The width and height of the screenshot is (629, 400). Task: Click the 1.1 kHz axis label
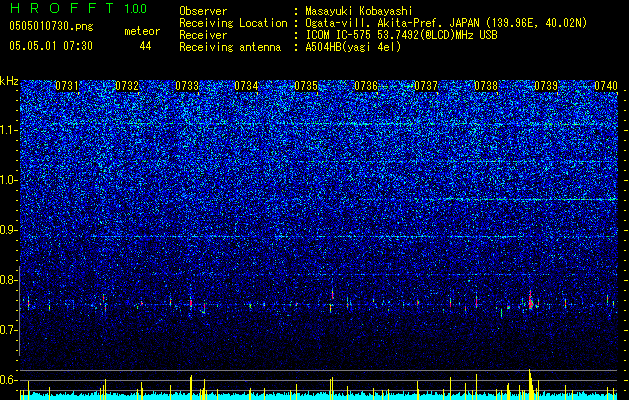pyautogui.click(x=9, y=130)
